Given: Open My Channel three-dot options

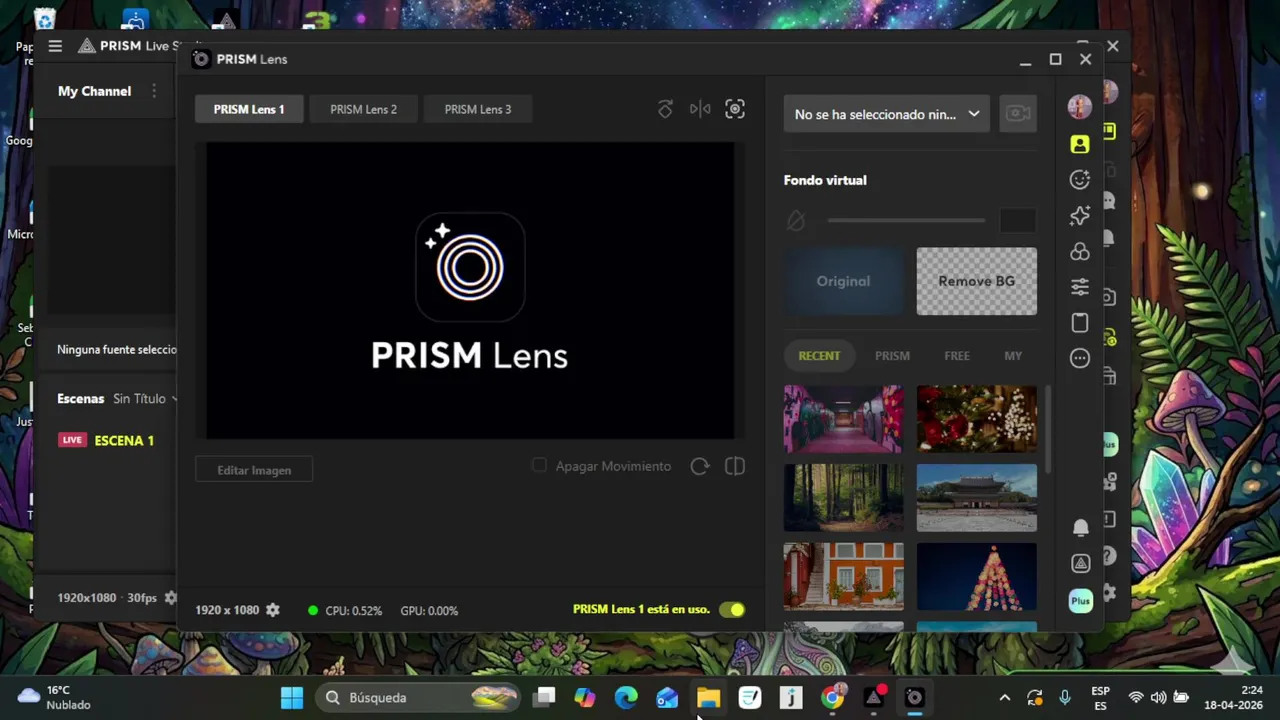Looking at the screenshot, I should point(154,91).
